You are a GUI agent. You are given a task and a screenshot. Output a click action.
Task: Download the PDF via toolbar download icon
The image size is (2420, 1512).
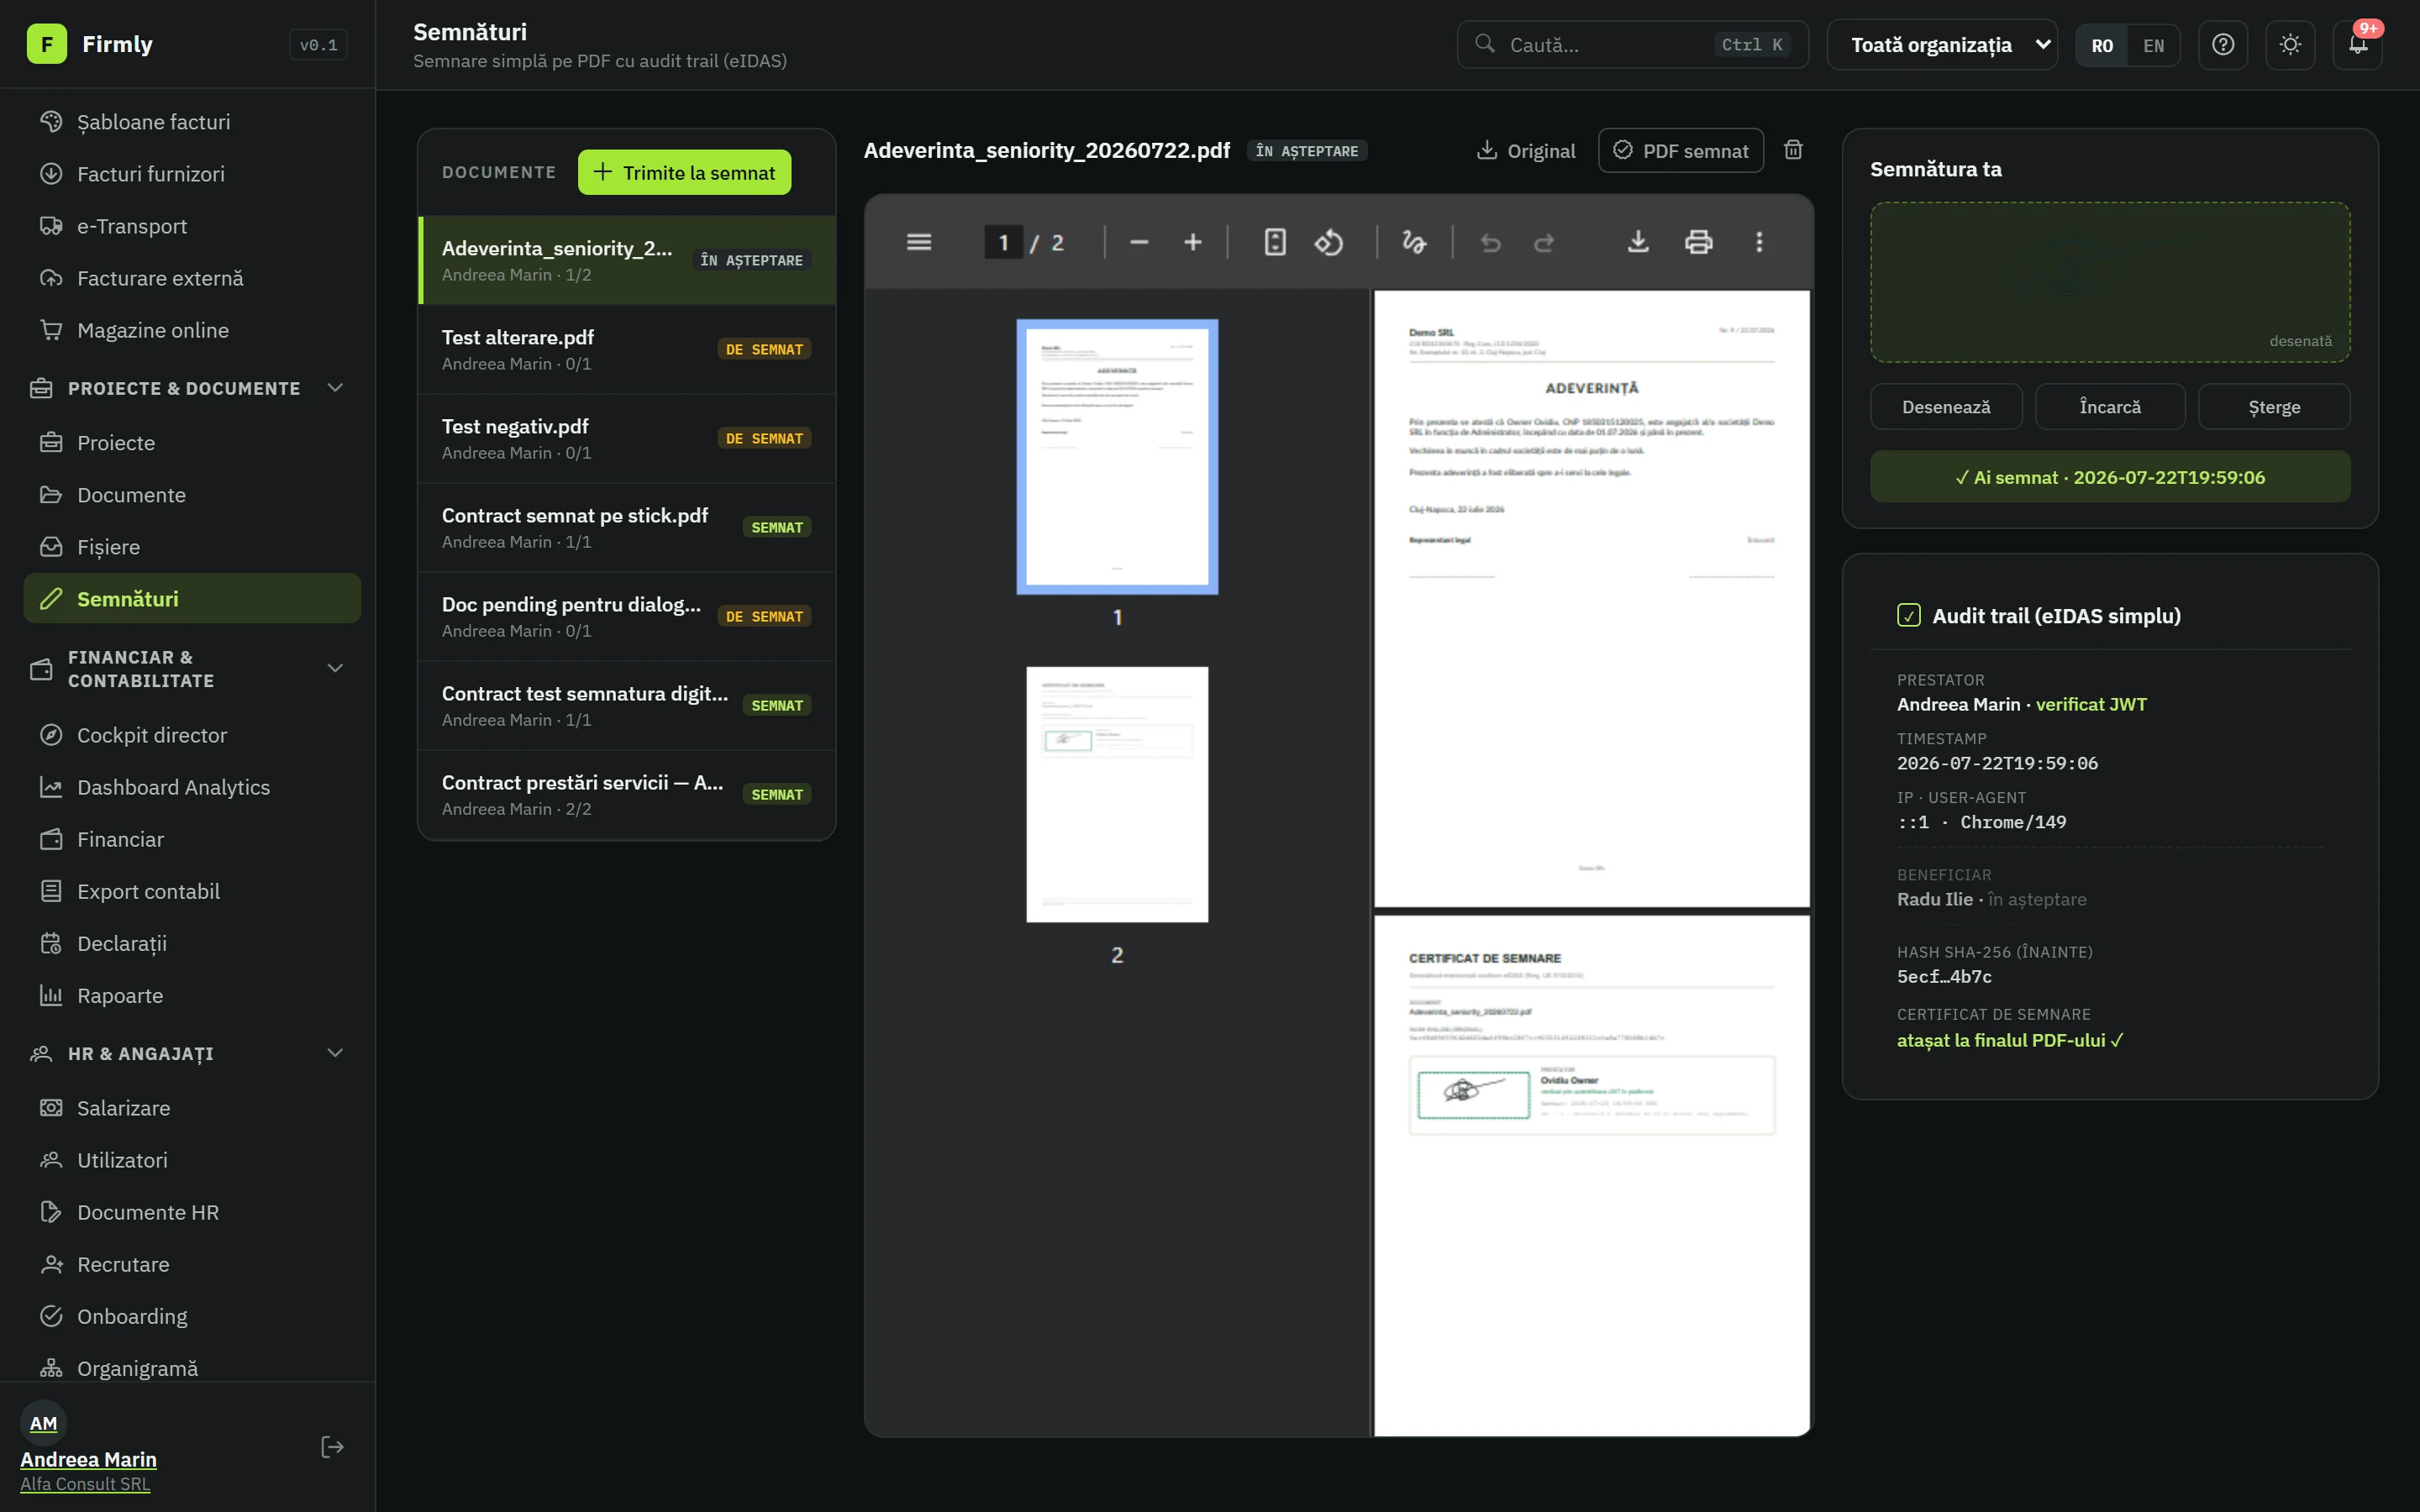point(1638,242)
